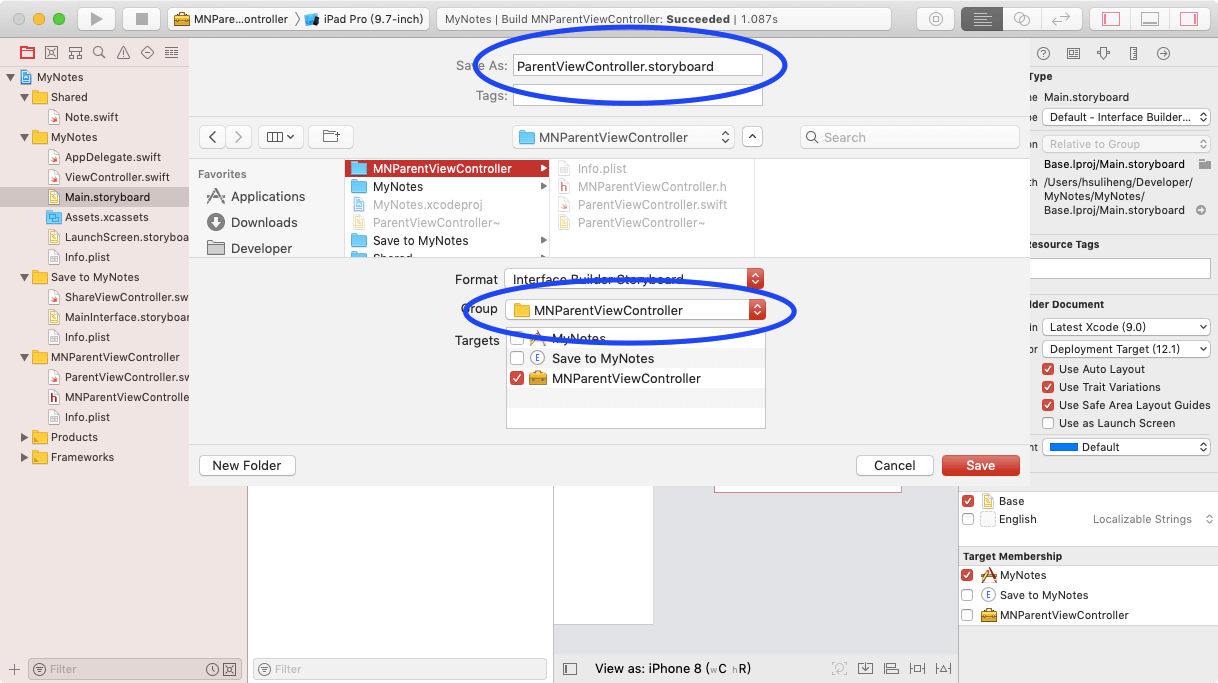Screen dimensions: 1218x683
Task: Open the Find navigator
Action: [99, 52]
